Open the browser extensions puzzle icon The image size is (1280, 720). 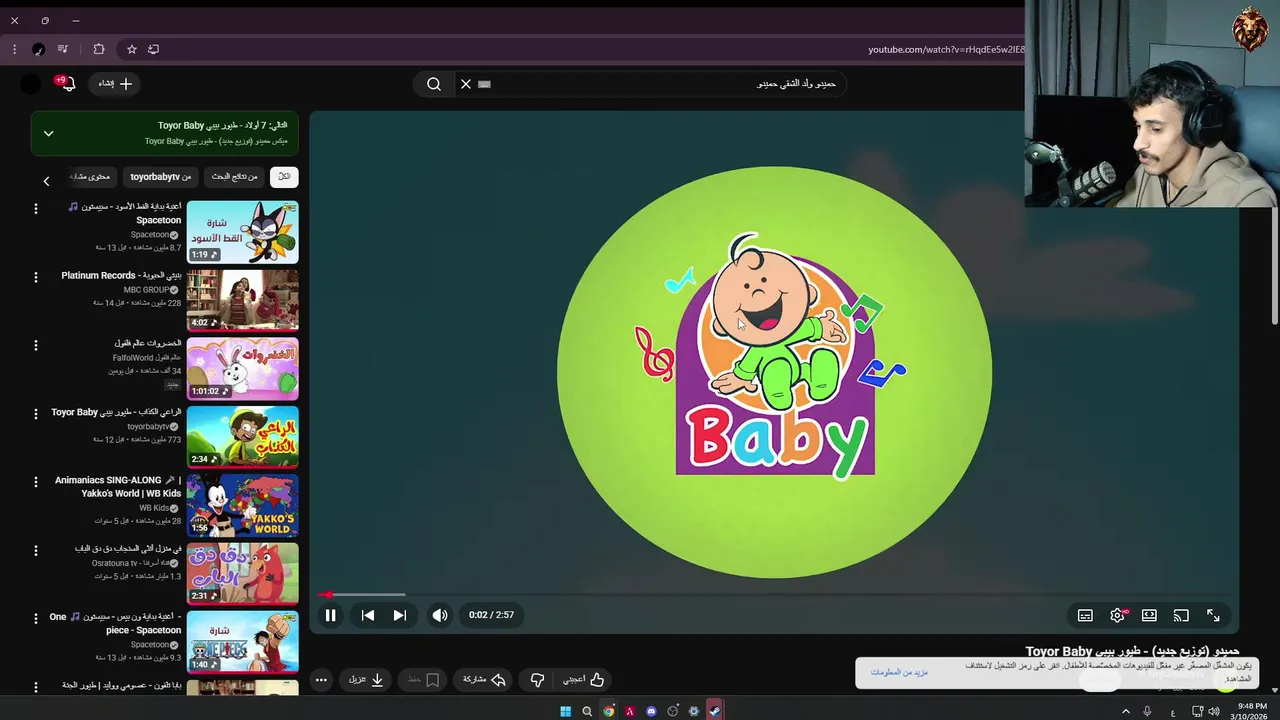99,49
